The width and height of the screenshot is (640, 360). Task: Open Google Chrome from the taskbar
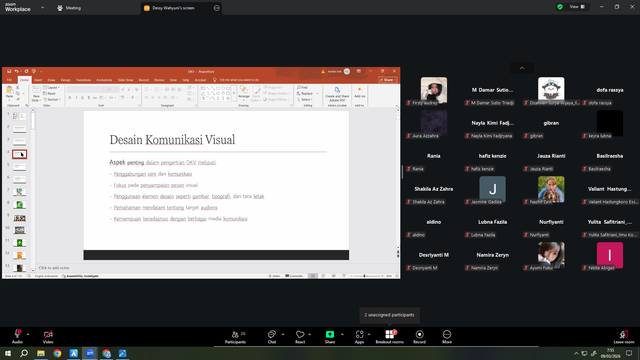click(x=57, y=353)
